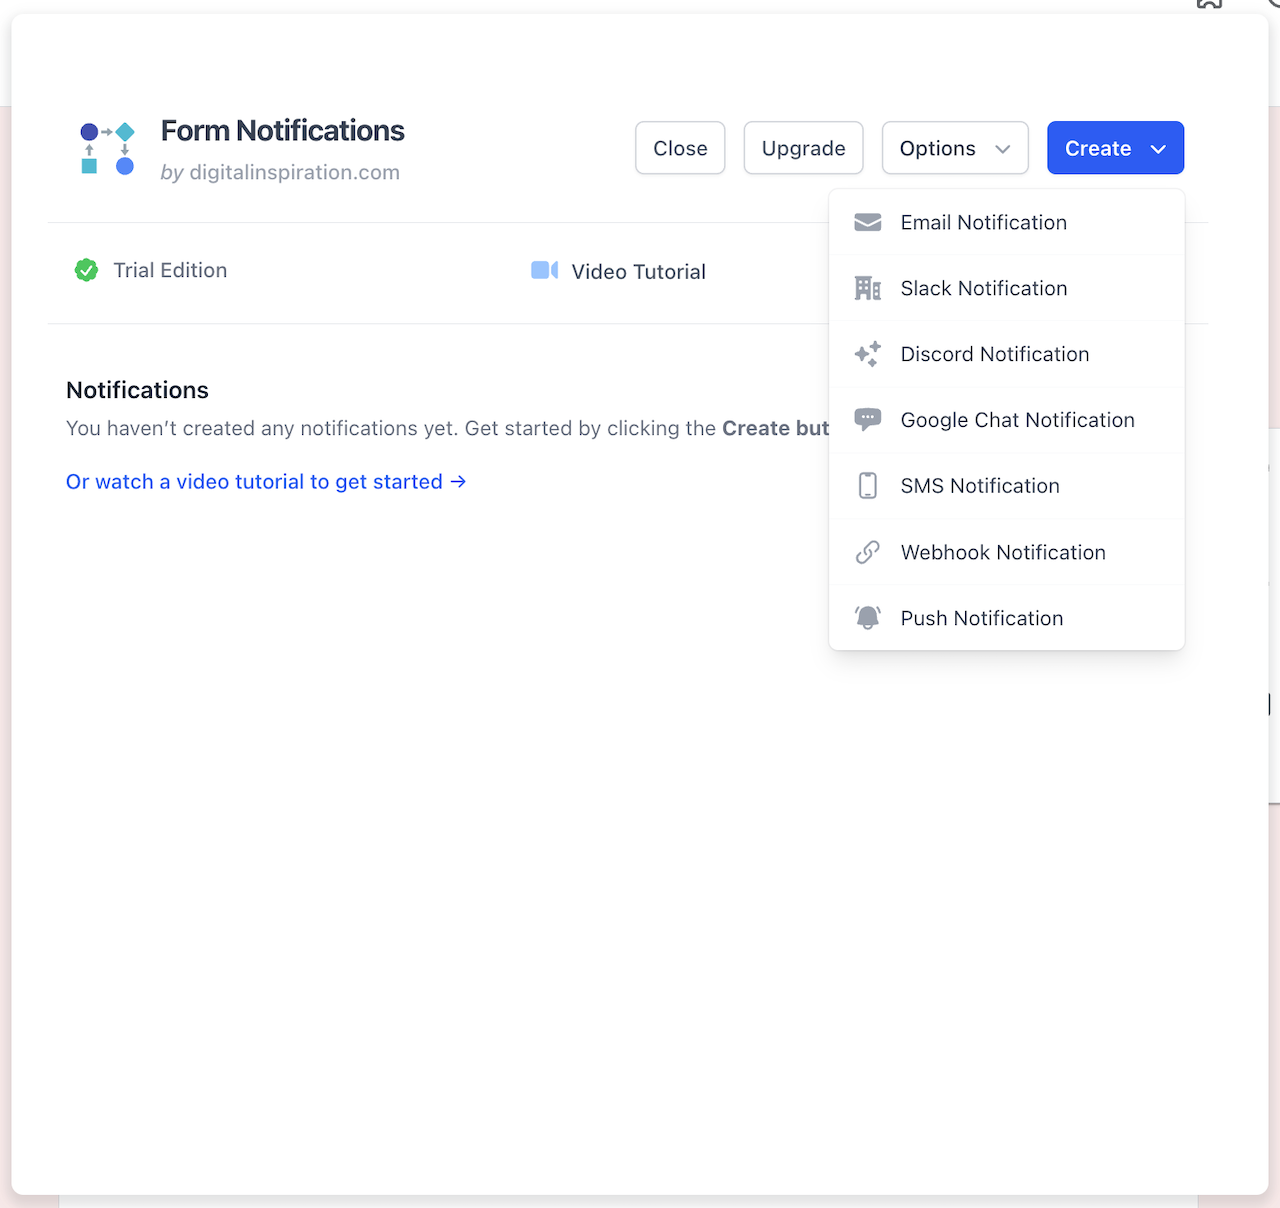Open the video tutorial to get started link
This screenshot has height=1208, width=1280.
[266, 482]
